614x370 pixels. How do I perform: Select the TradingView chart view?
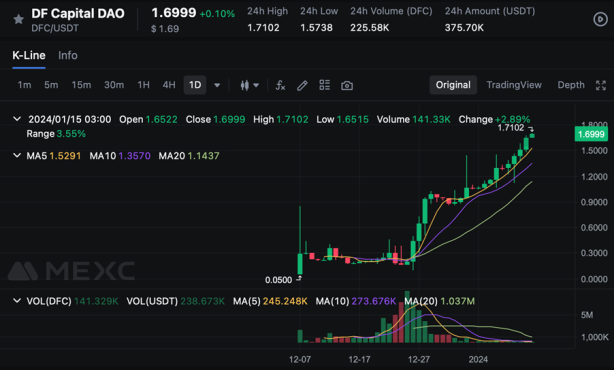[x=514, y=85]
